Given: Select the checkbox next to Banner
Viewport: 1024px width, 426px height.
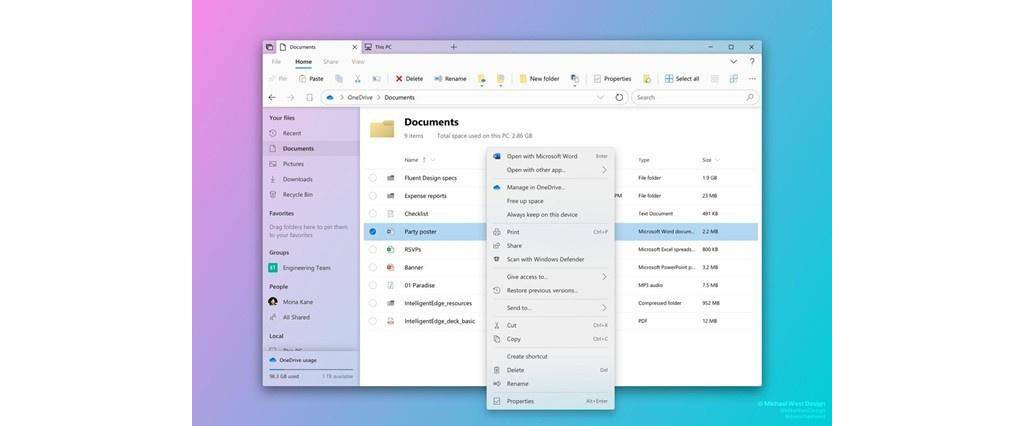Looking at the screenshot, I should click(x=373, y=267).
